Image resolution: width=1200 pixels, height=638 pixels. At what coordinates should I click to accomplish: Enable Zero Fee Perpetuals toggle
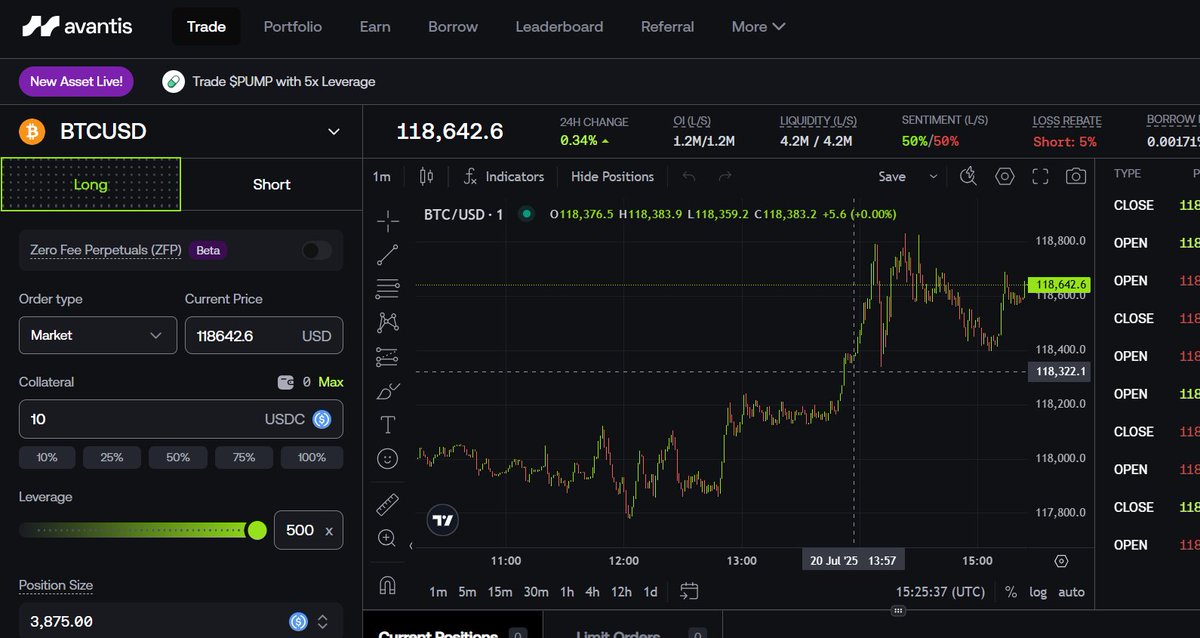(x=316, y=250)
